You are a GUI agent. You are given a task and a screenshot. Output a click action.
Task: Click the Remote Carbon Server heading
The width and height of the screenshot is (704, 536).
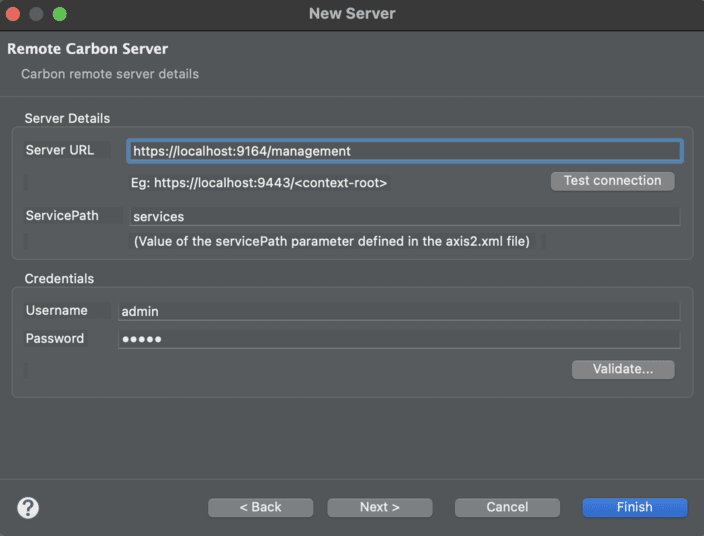coord(88,48)
